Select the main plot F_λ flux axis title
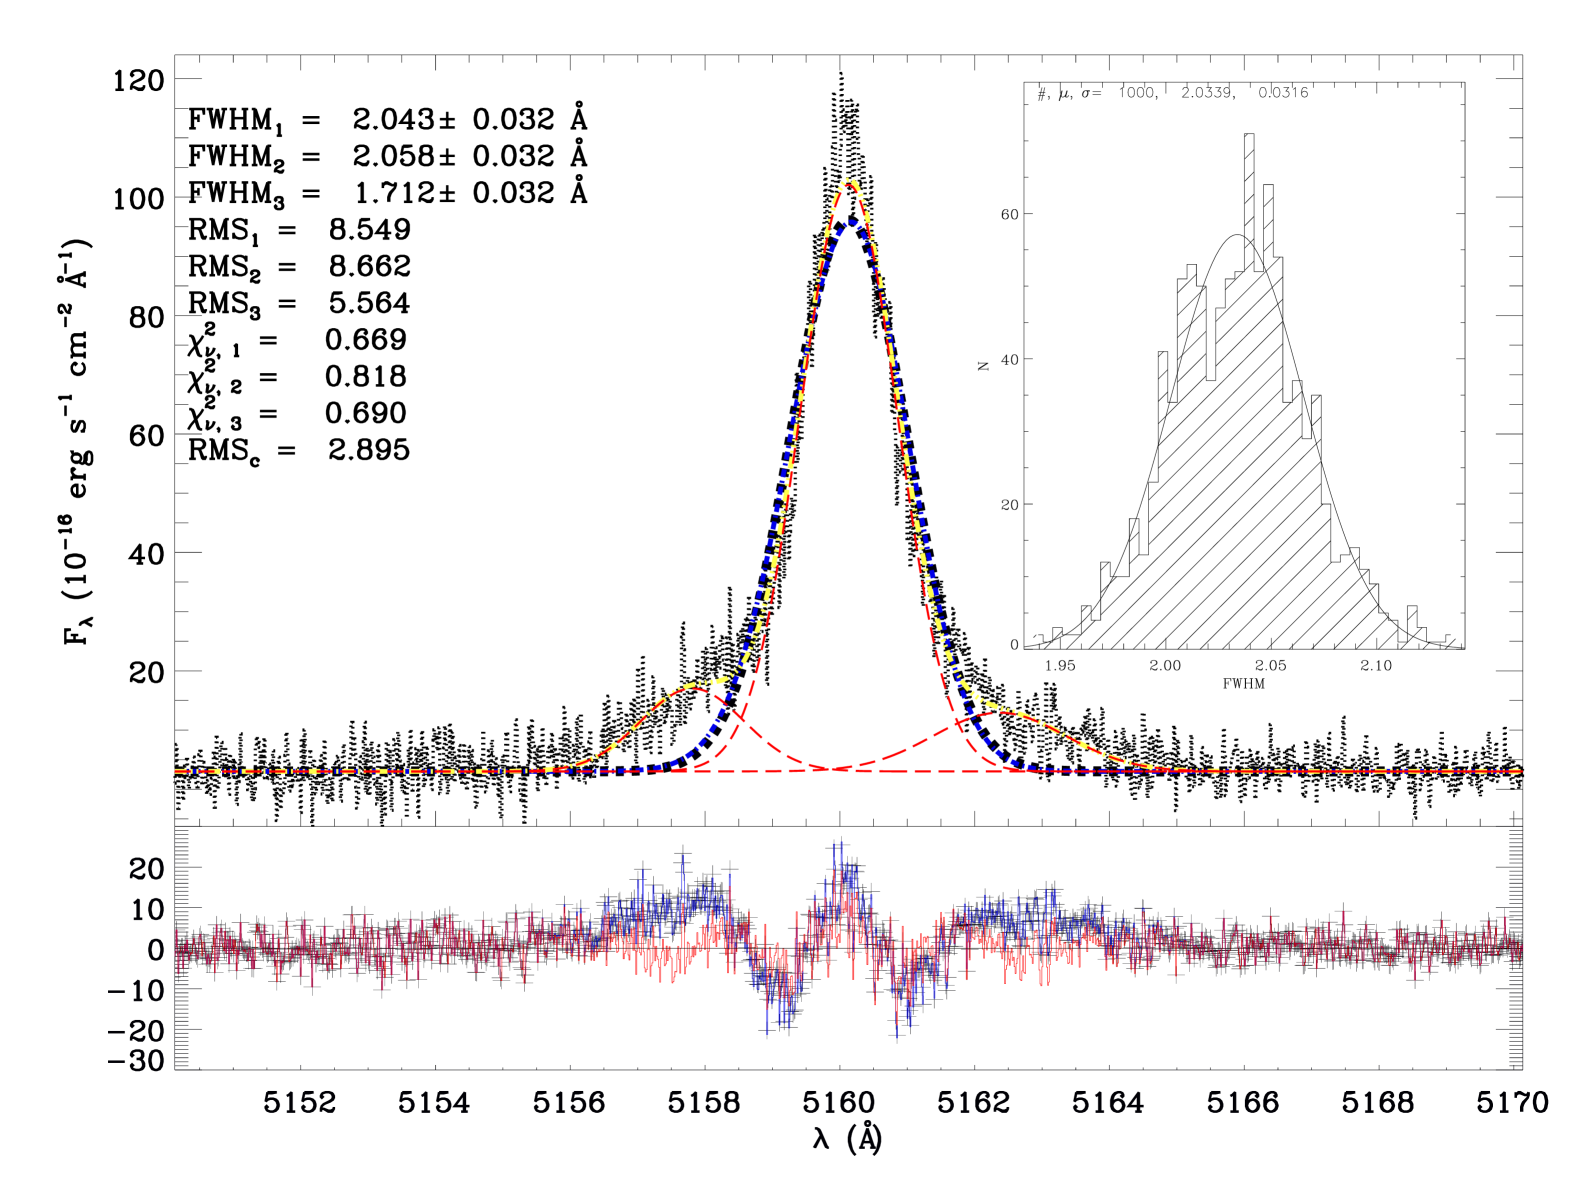This screenshot has height=1181, width=1574. click(78, 440)
